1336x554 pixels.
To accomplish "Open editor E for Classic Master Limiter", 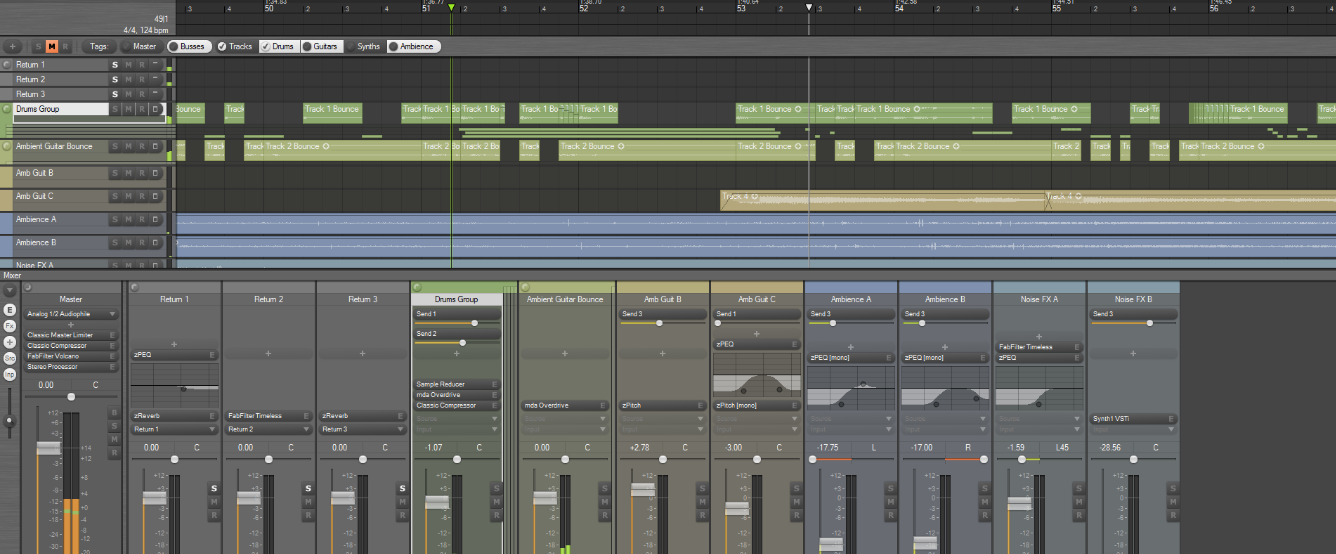I will pyautogui.click(x=113, y=335).
